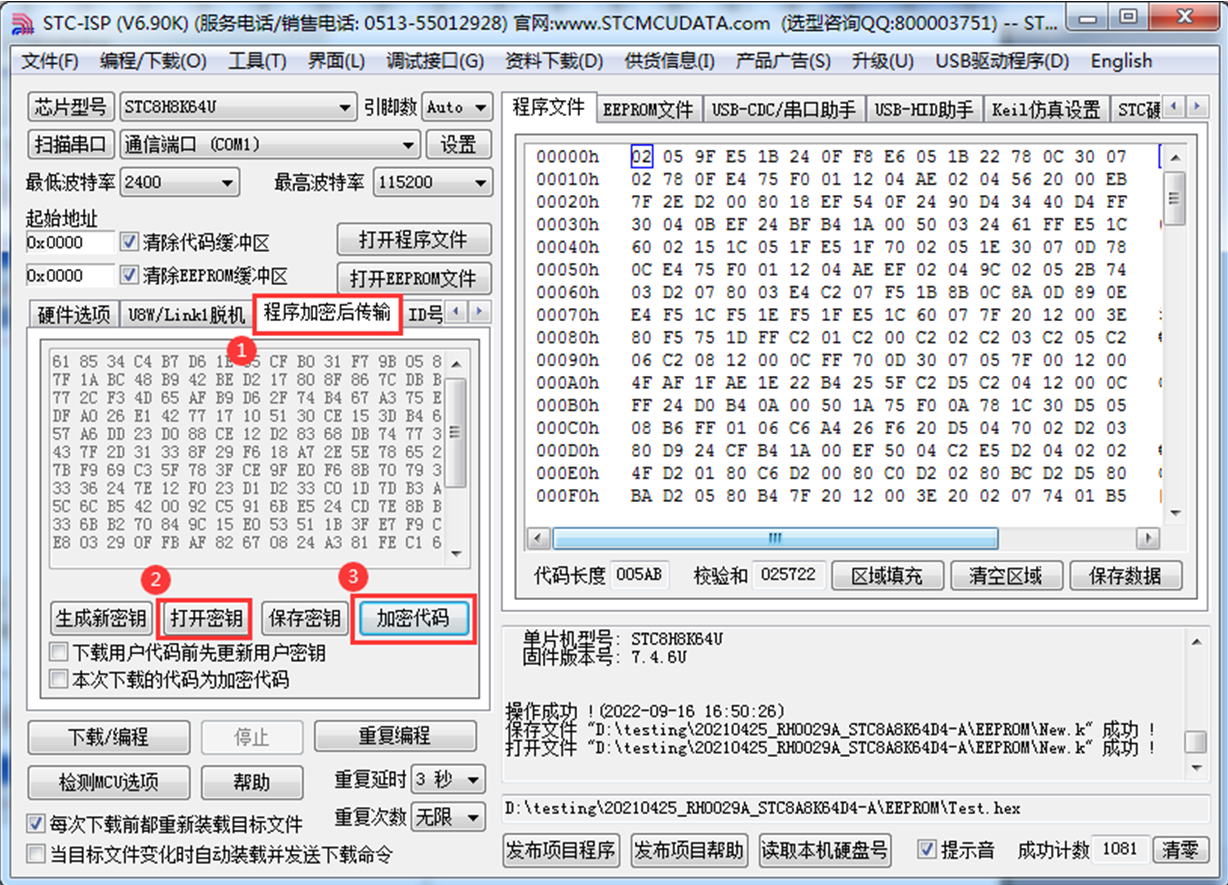The image size is (1228, 885).
Task: Click the hex view horizontal scrollbar thumb
Action: (774, 538)
